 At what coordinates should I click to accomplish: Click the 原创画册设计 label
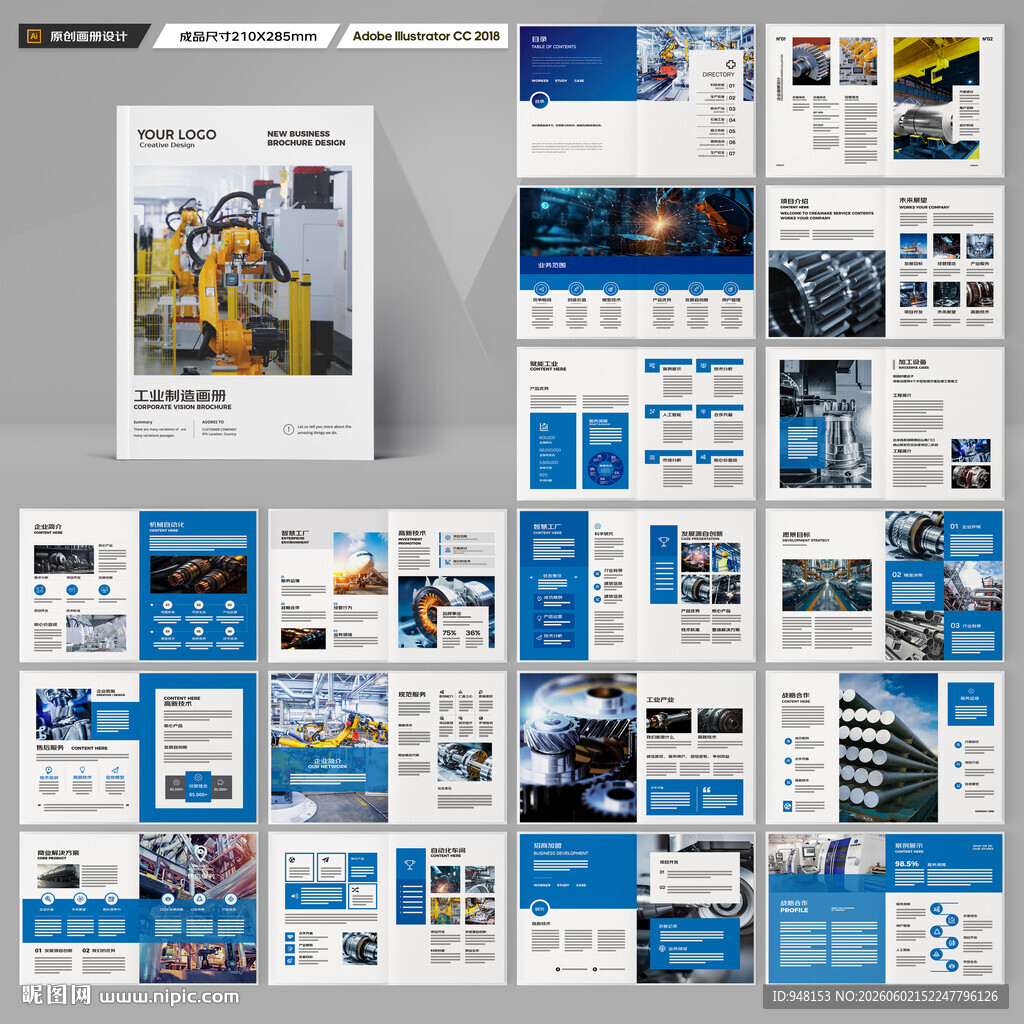(x=88, y=37)
